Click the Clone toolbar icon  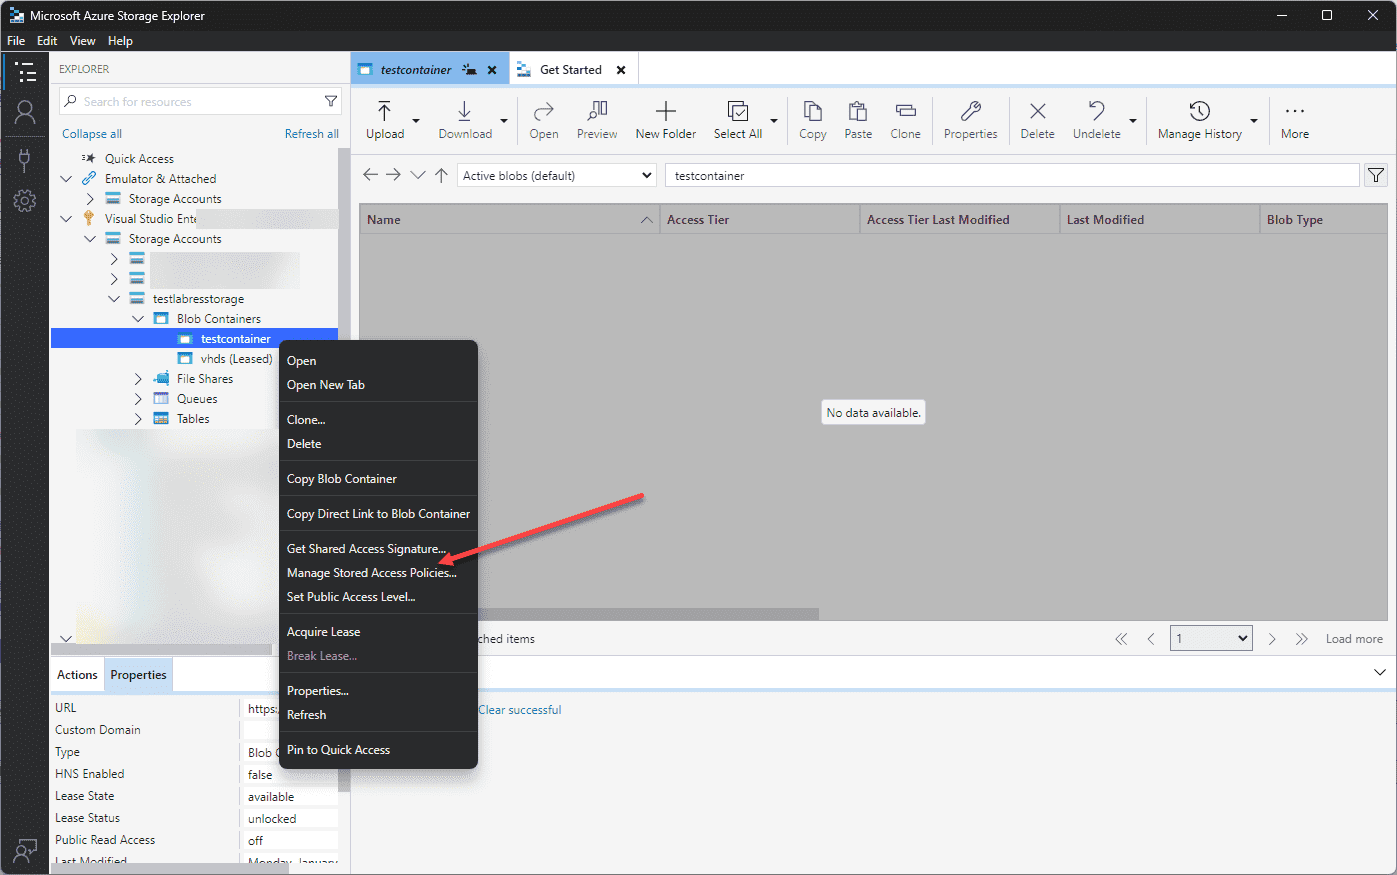905,120
